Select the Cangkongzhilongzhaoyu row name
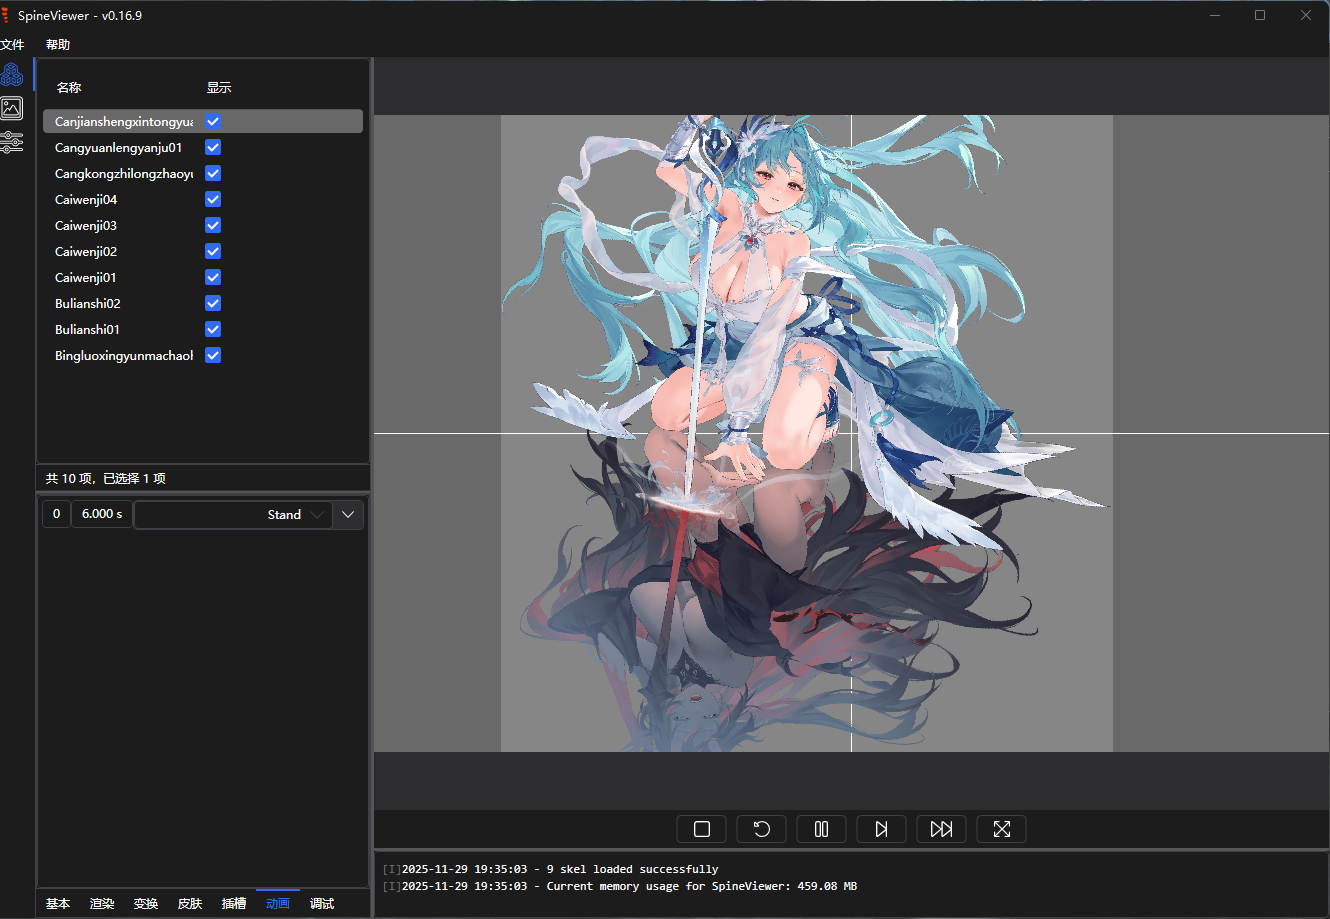1330x919 pixels. coord(124,173)
